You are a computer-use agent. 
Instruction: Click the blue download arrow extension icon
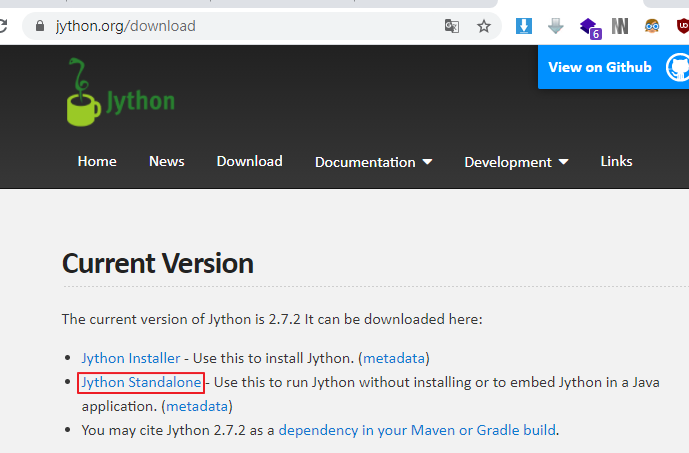point(524,26)
